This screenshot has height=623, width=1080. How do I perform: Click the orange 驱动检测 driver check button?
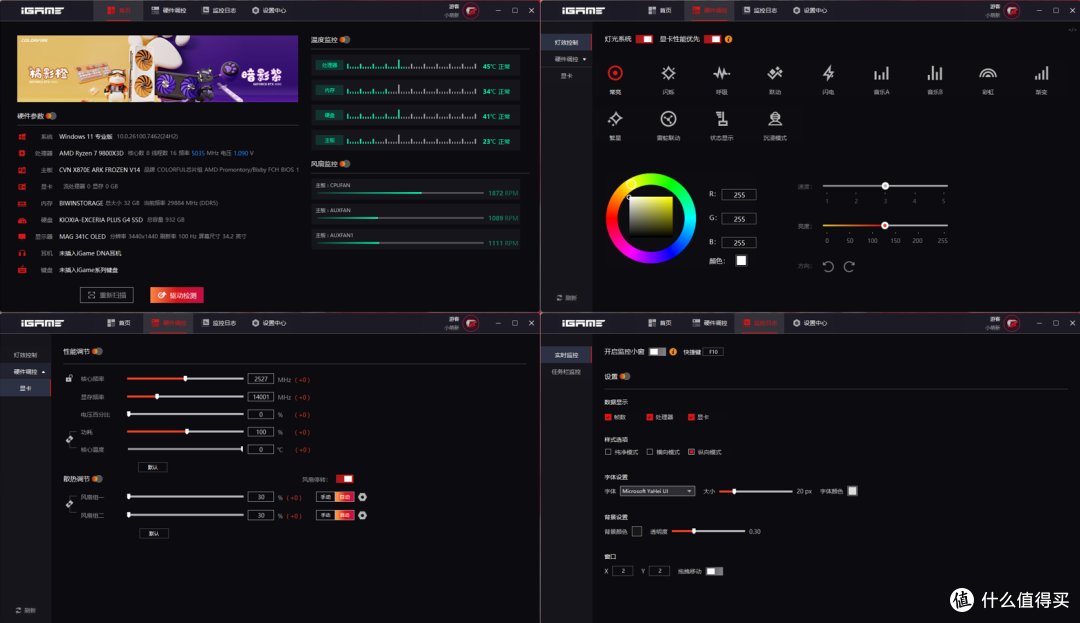click(177, 295)
